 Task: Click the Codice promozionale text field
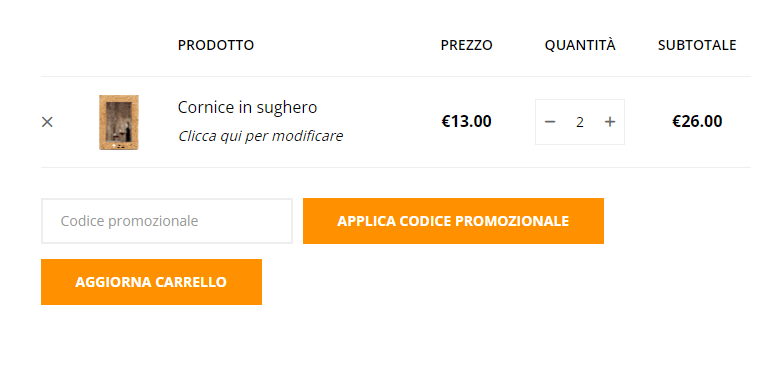[167, 221]
